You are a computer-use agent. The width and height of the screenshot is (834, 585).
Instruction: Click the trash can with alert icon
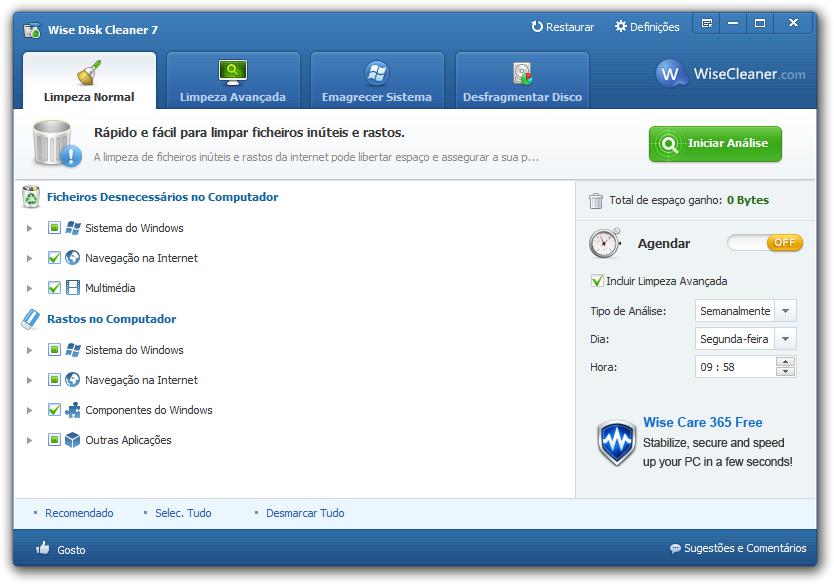[x=56, y=144]
